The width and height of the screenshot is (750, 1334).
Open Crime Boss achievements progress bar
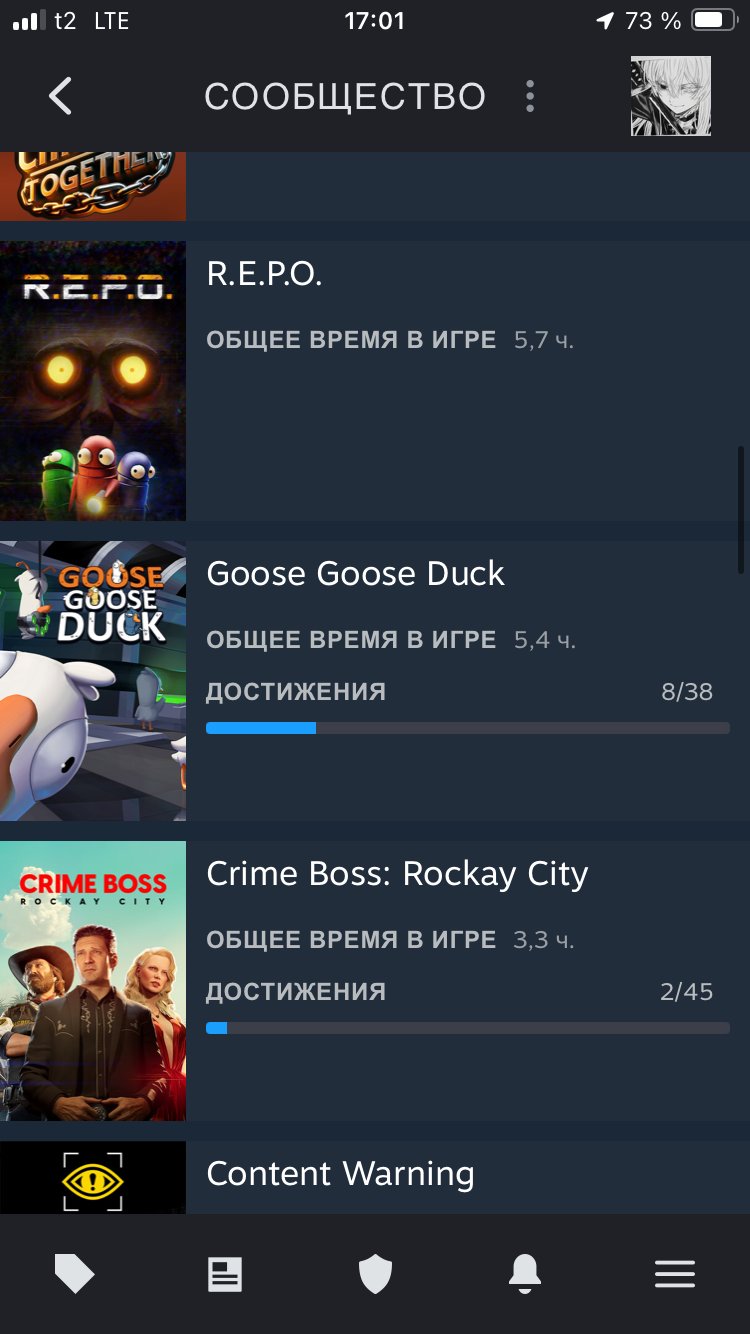pos(468,1028)
